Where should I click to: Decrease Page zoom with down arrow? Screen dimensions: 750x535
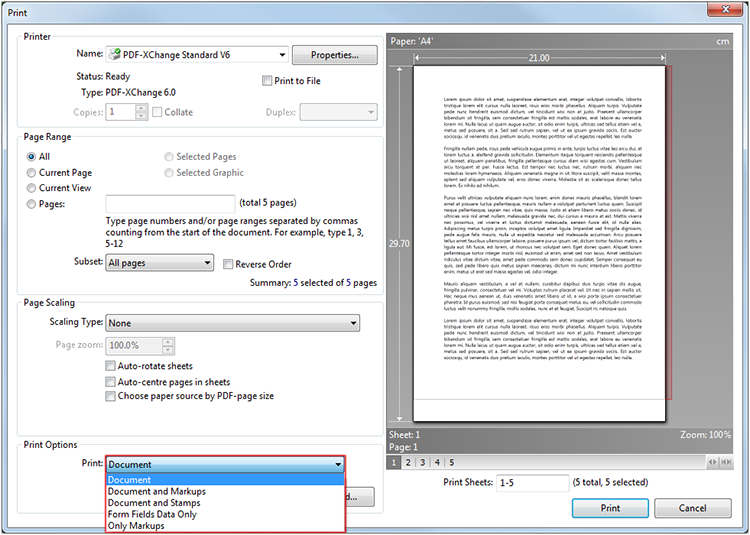pos(168,350)
